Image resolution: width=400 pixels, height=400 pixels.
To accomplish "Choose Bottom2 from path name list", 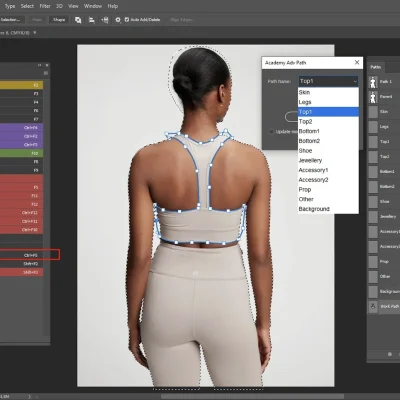I will pos(328,141).
